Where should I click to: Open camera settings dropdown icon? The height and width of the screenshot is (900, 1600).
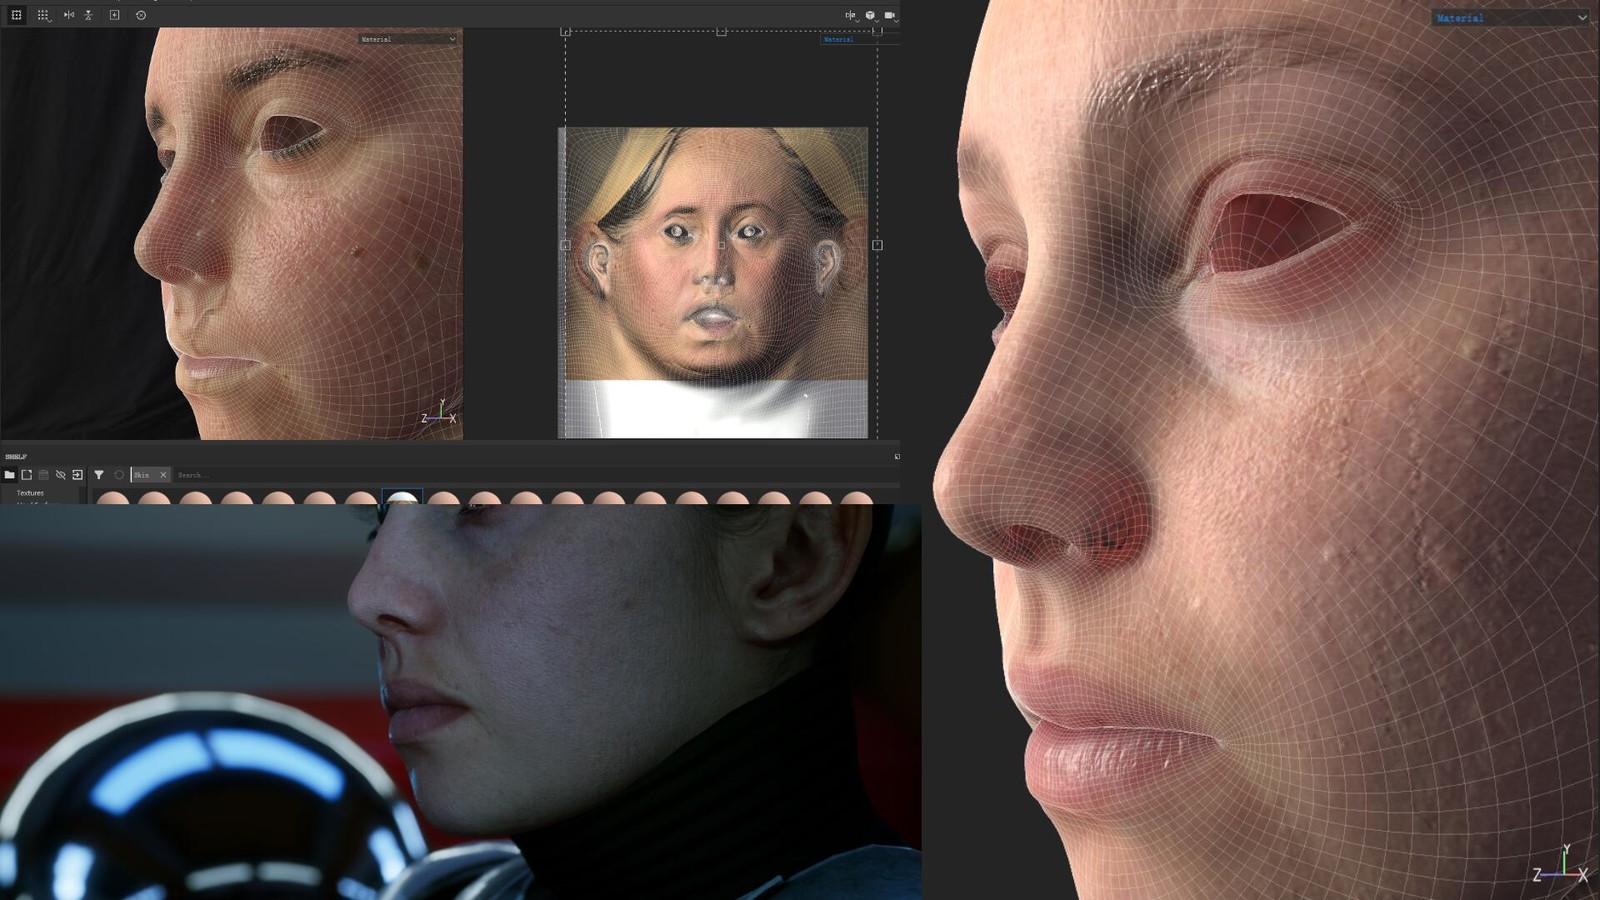[x=890, y=15]
